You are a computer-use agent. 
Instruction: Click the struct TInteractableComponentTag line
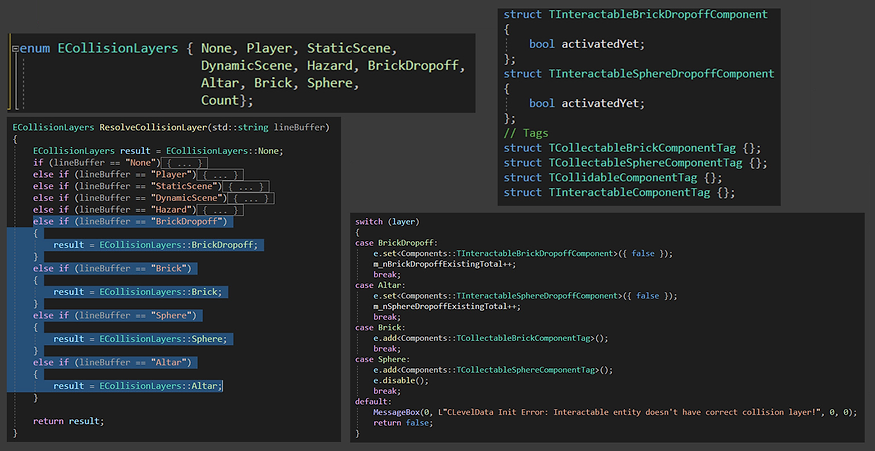coord(619,193)
